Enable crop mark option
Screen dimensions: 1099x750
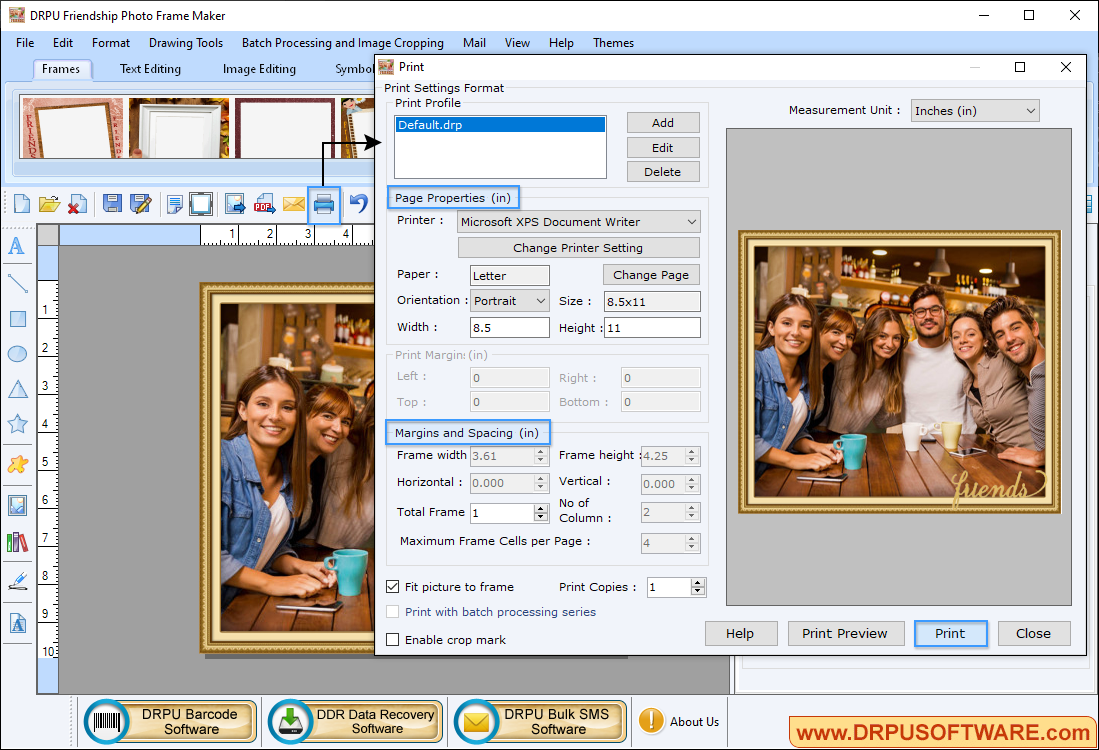point(392,640)
